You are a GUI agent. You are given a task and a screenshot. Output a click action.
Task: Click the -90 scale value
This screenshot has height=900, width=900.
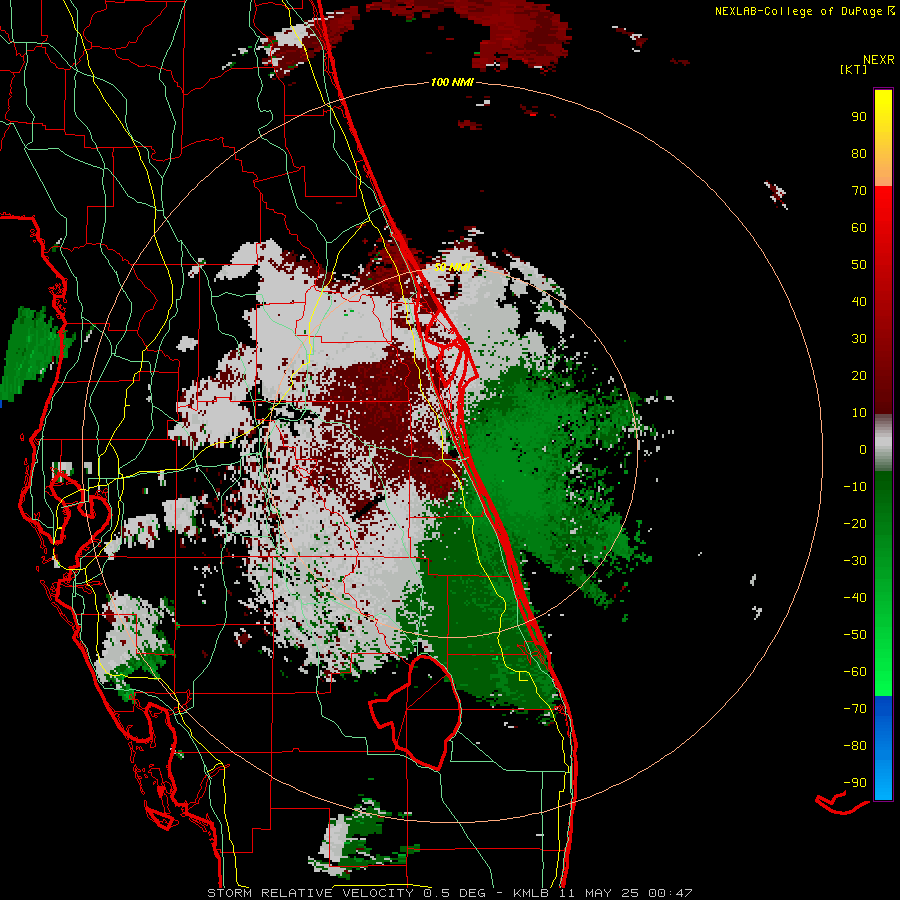tap(855, 783)
